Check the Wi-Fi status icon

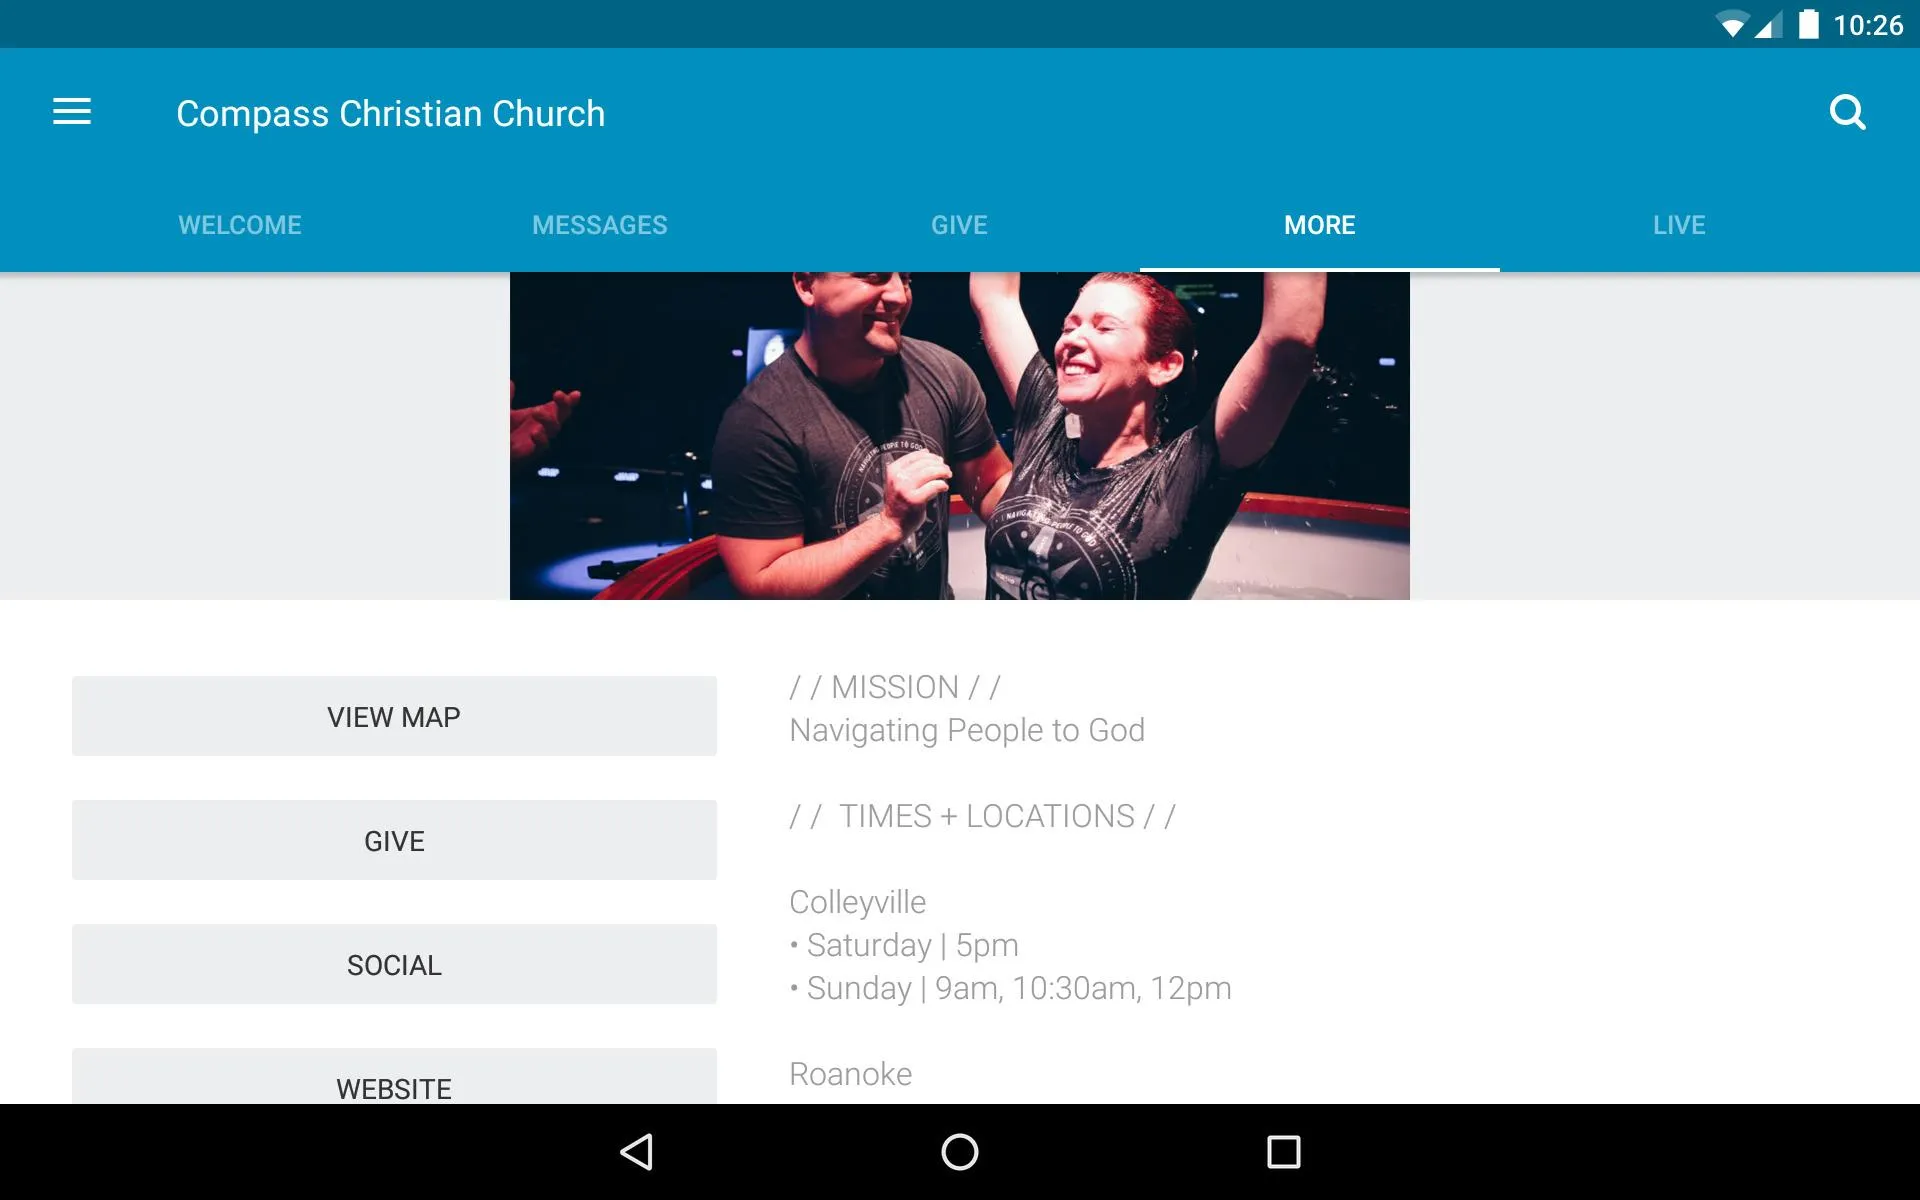[1731, 25]
